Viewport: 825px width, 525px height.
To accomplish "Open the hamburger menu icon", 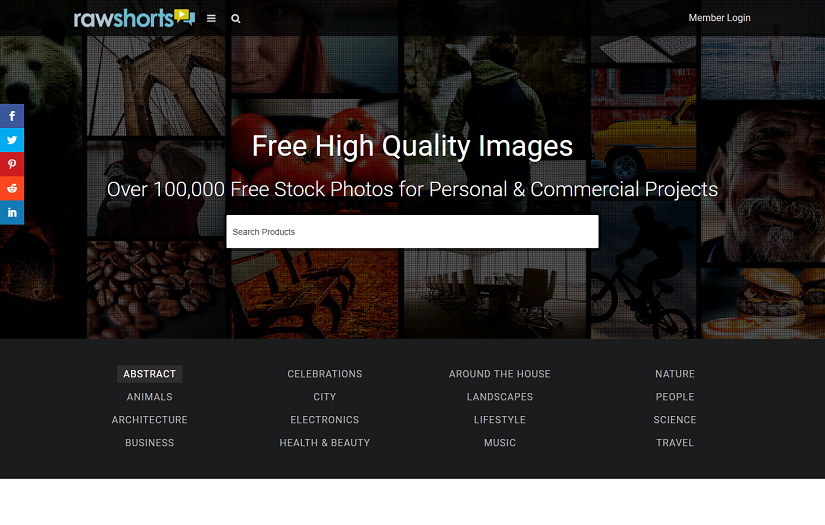I will point(211,18).
